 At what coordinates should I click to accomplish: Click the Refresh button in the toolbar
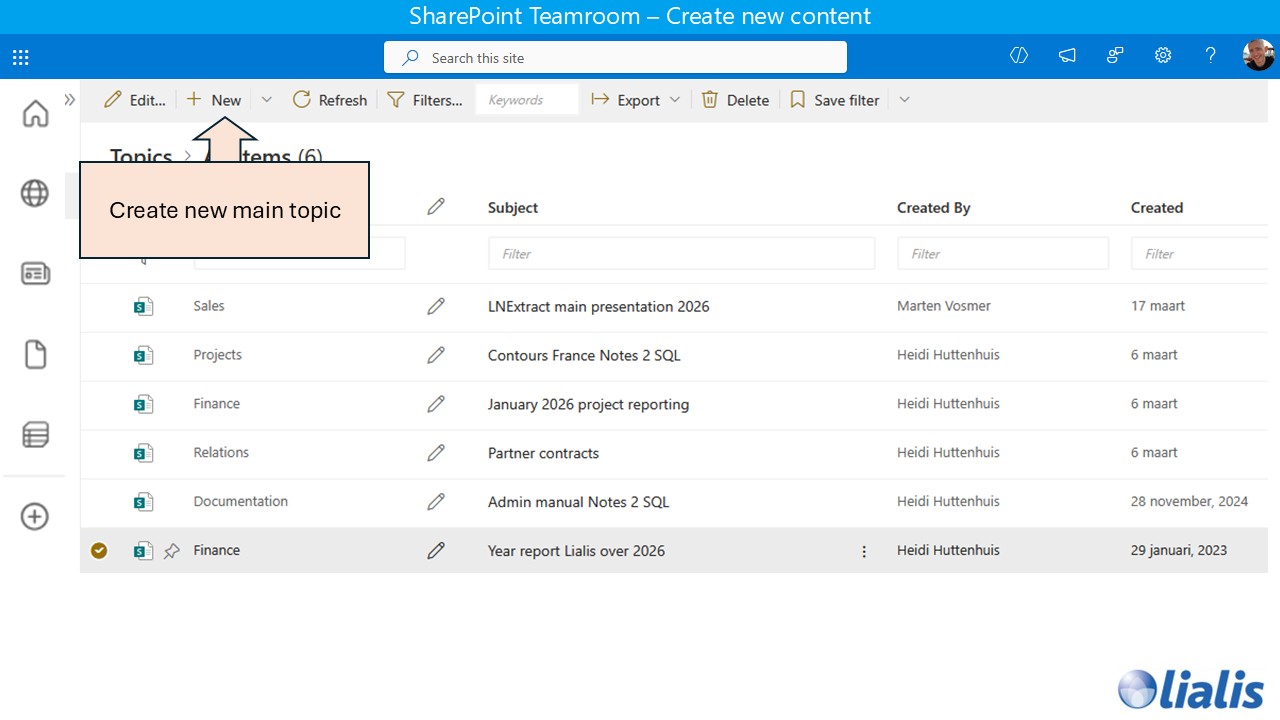pyautogui.click(x=330, y=99)
